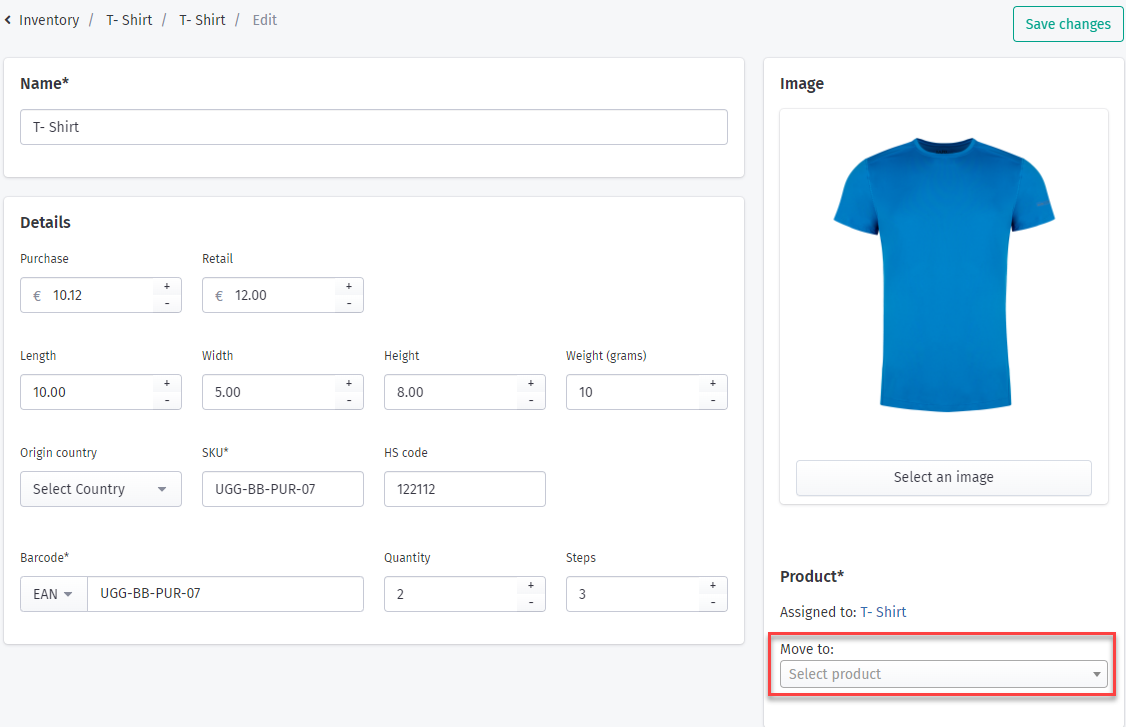Image resolution: width=1126 pixels, height=727 pixels.
Task: Increase the Retail price with plus
Action: click(349, 287)
